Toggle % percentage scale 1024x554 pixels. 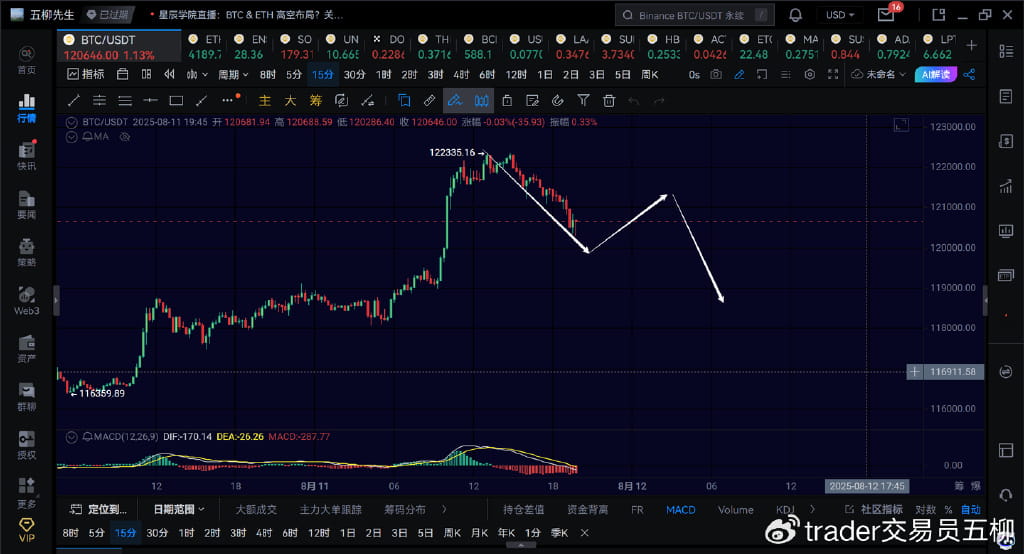point(948,510)
